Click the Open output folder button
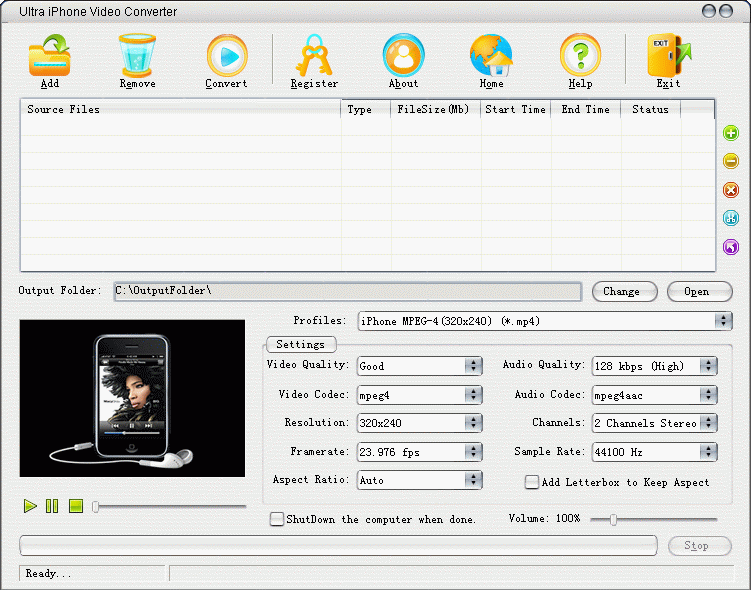 tap(699, 291)
